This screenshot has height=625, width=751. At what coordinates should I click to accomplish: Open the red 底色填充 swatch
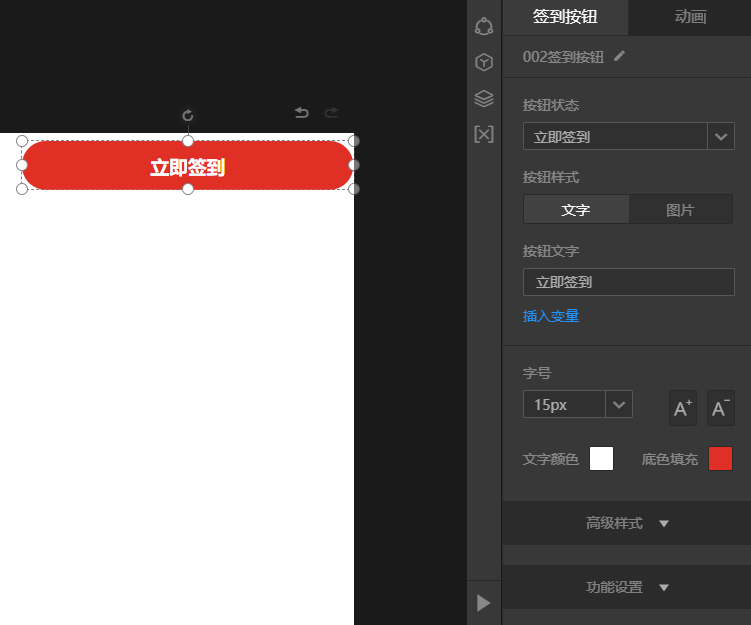click(720, 458)
